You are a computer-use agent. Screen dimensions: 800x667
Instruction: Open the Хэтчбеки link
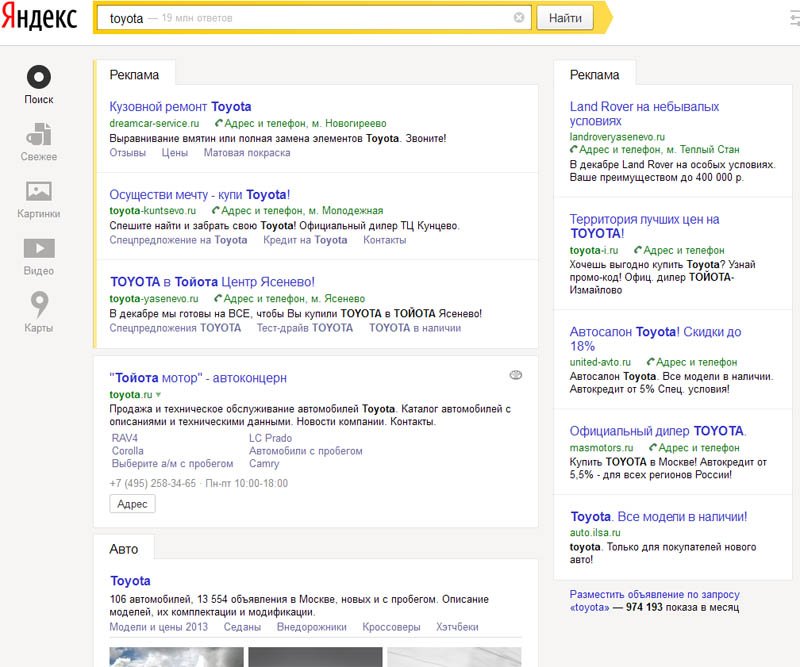point(457,627)
